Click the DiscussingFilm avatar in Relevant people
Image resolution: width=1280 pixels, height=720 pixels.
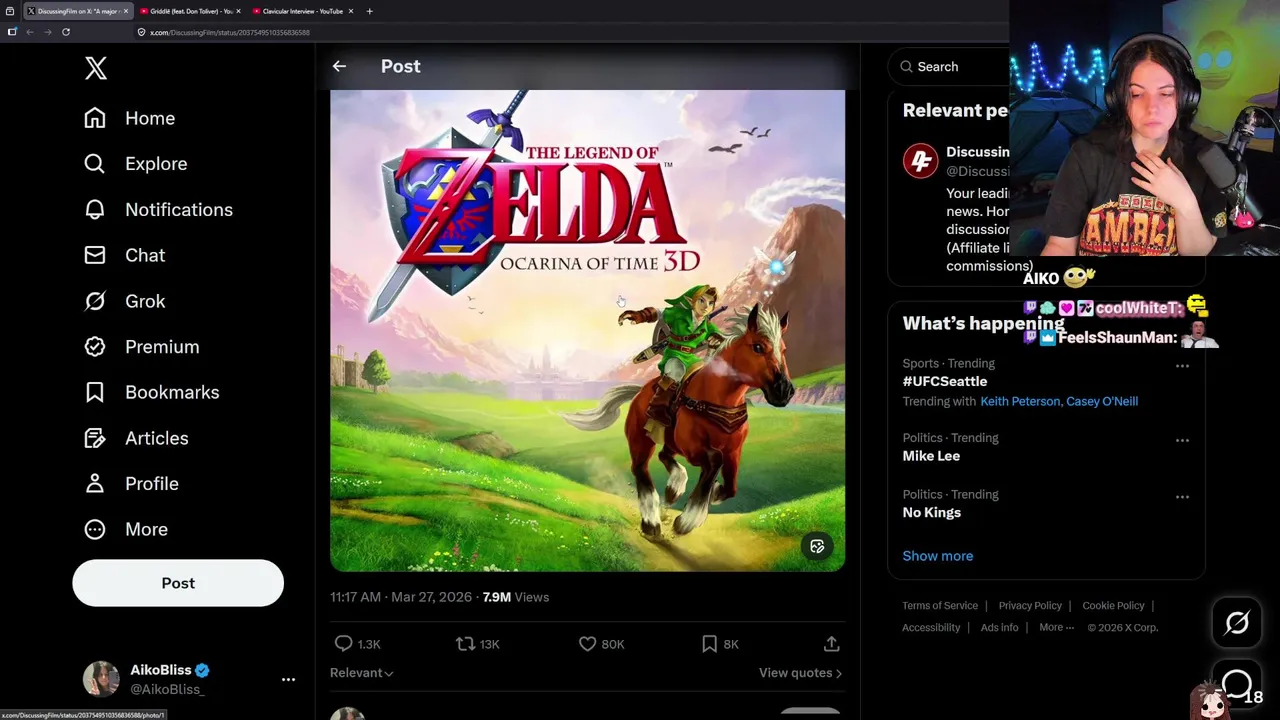click(x=920, y=161)
